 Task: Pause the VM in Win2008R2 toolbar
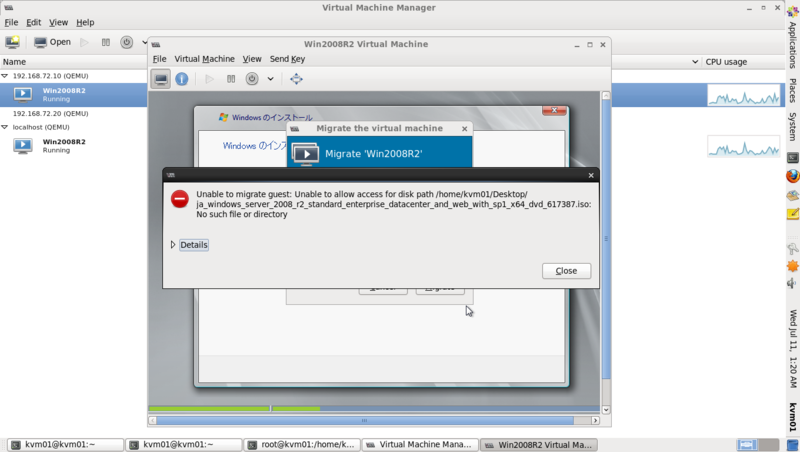coord(231,79)
